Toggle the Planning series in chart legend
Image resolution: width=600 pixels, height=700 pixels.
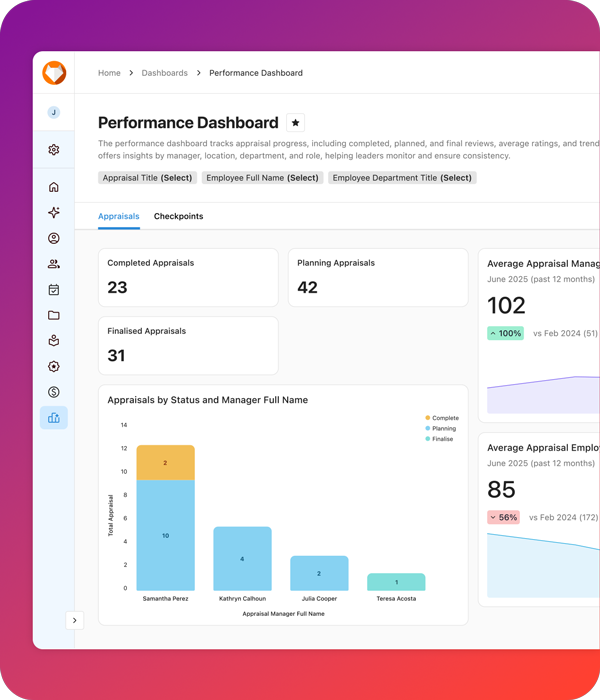(x=443, y=429)
